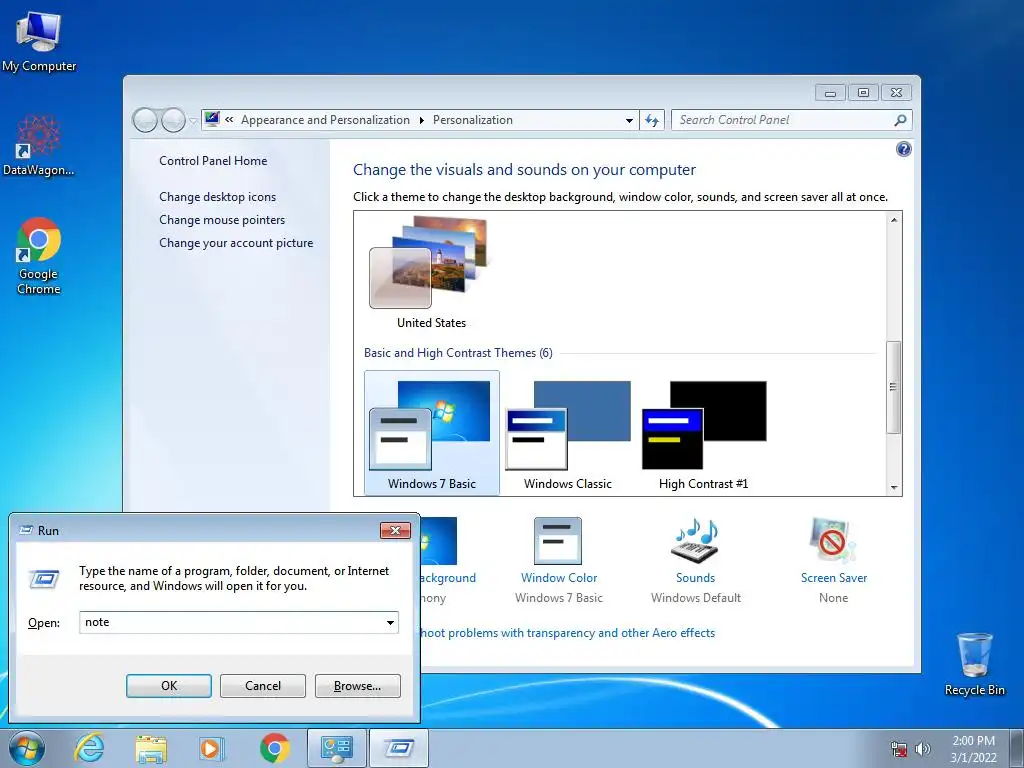Select the High Contrast #1 theme
Viewport: 1024px width, 768px height.
(x=703, y=433)
